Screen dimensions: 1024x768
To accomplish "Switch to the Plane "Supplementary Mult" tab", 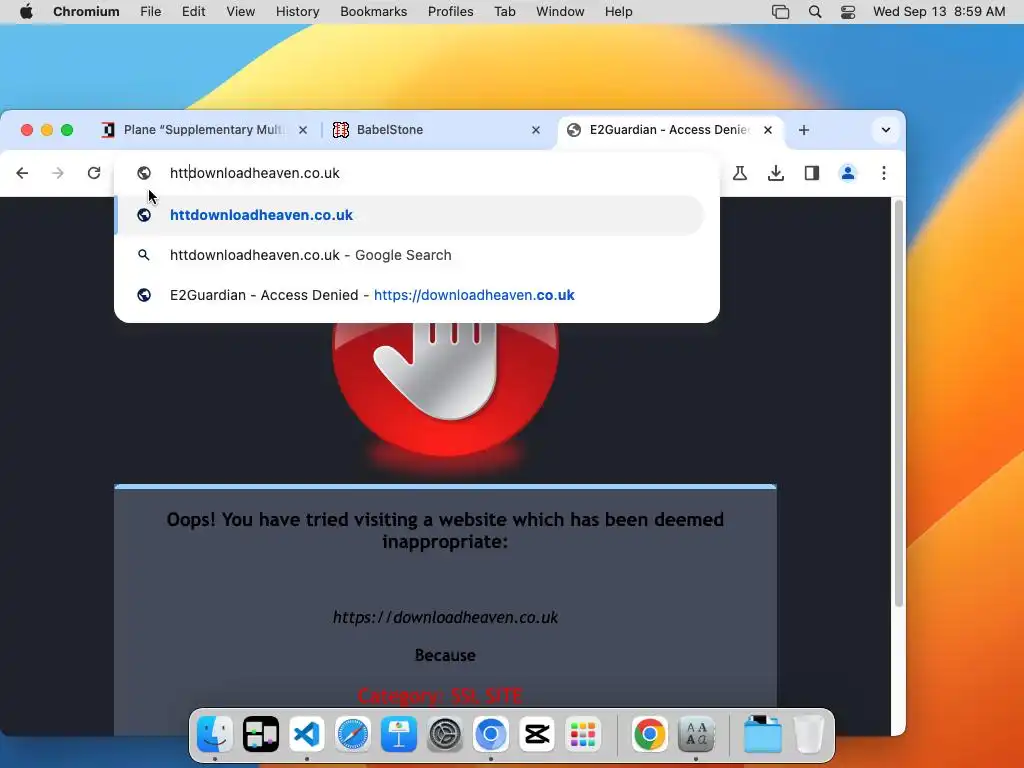I will pyautogui.click(x=205, y=130).
